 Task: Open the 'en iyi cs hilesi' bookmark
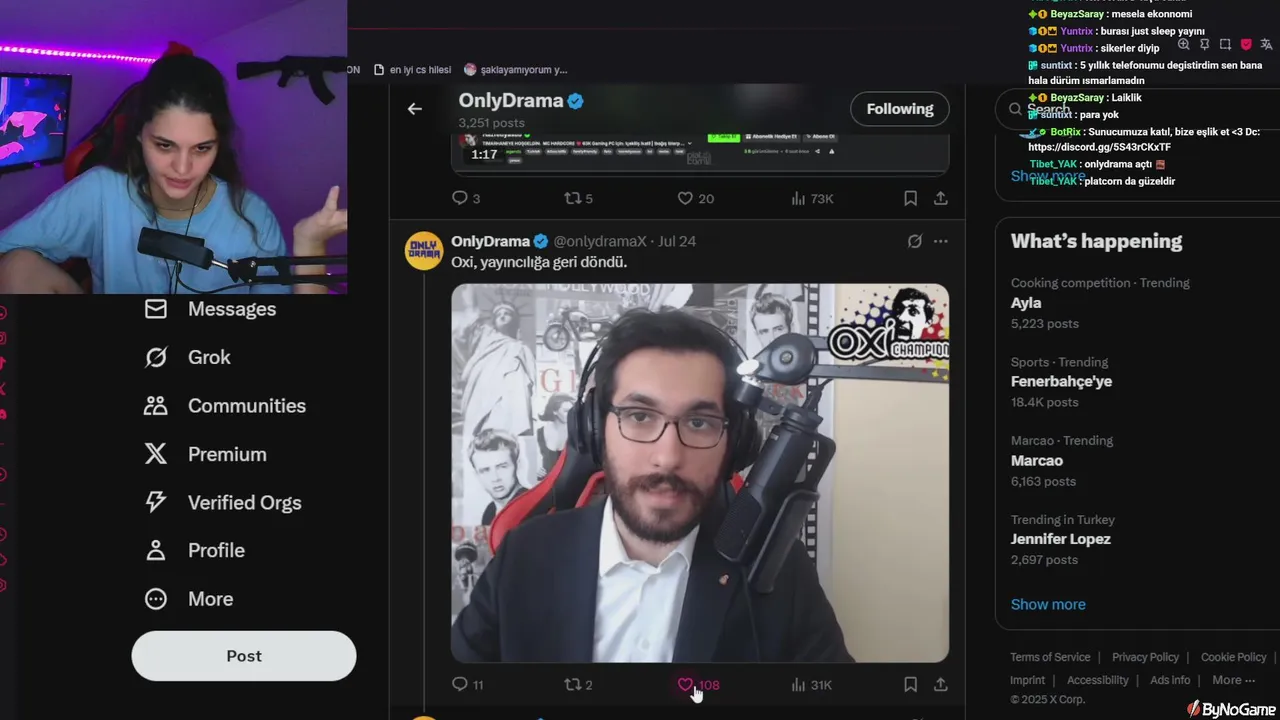pyautogui.click(x=412, y=69)
